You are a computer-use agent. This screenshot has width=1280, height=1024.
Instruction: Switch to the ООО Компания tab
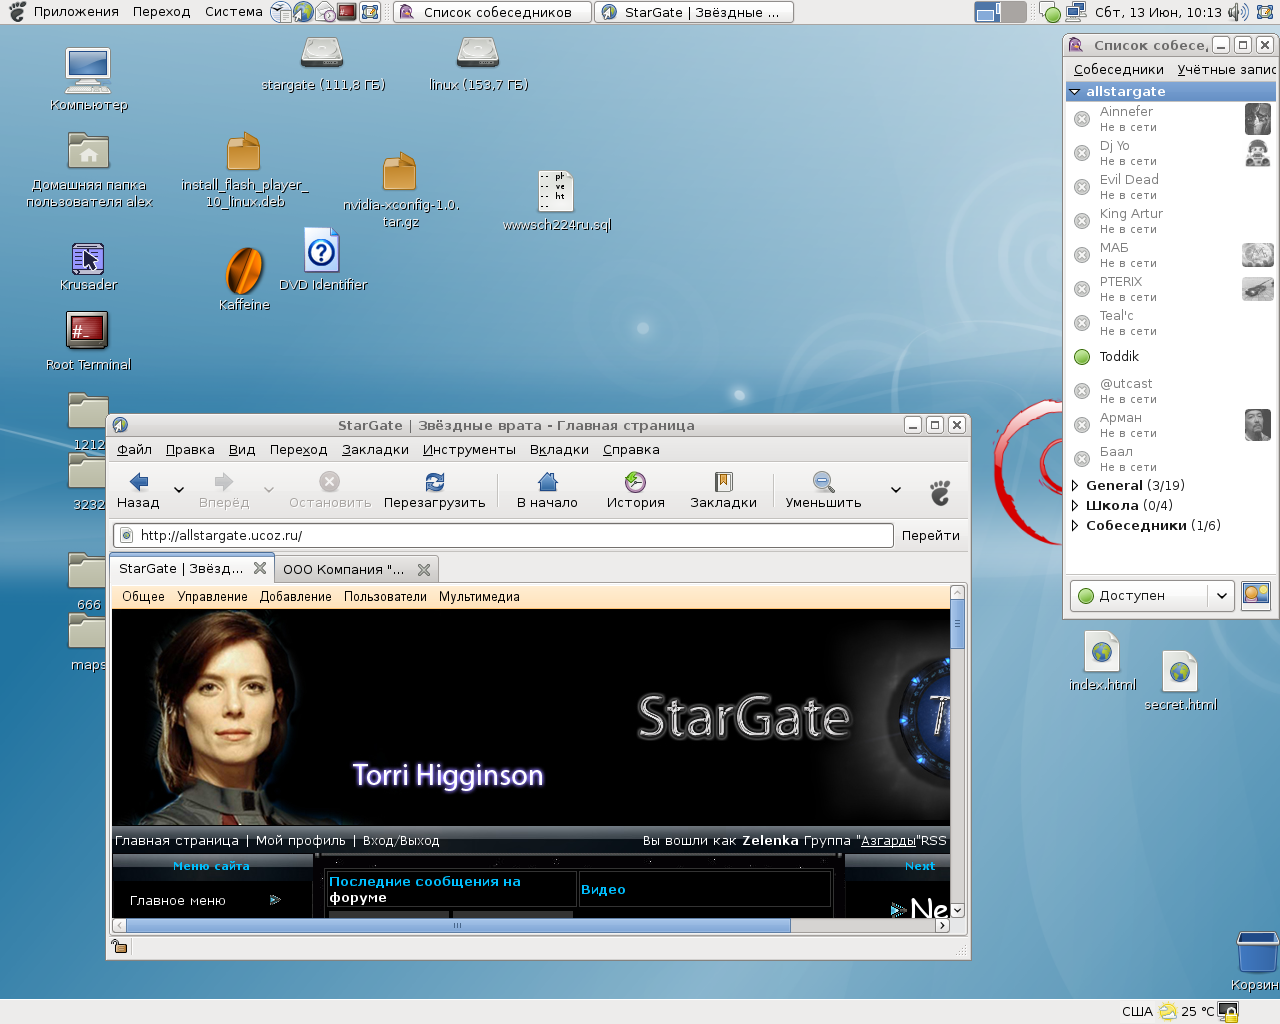tap(343, 570)
